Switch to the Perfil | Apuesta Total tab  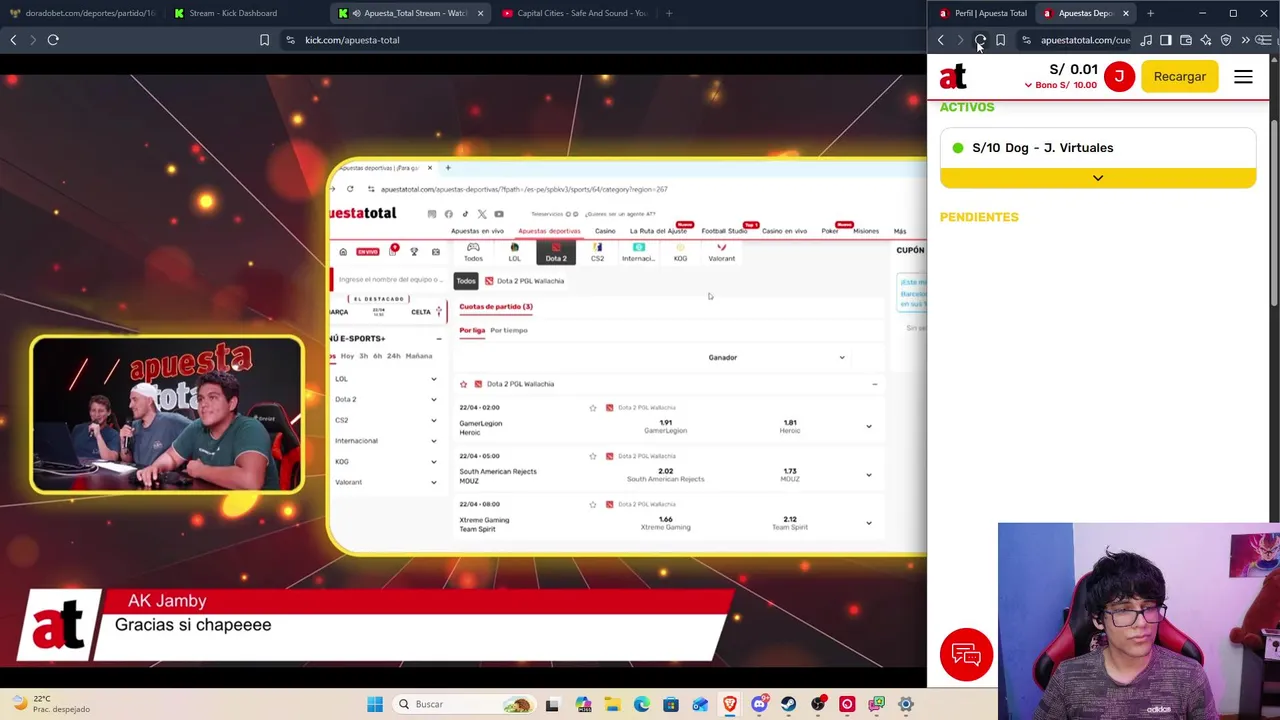[x=983, y=13]
